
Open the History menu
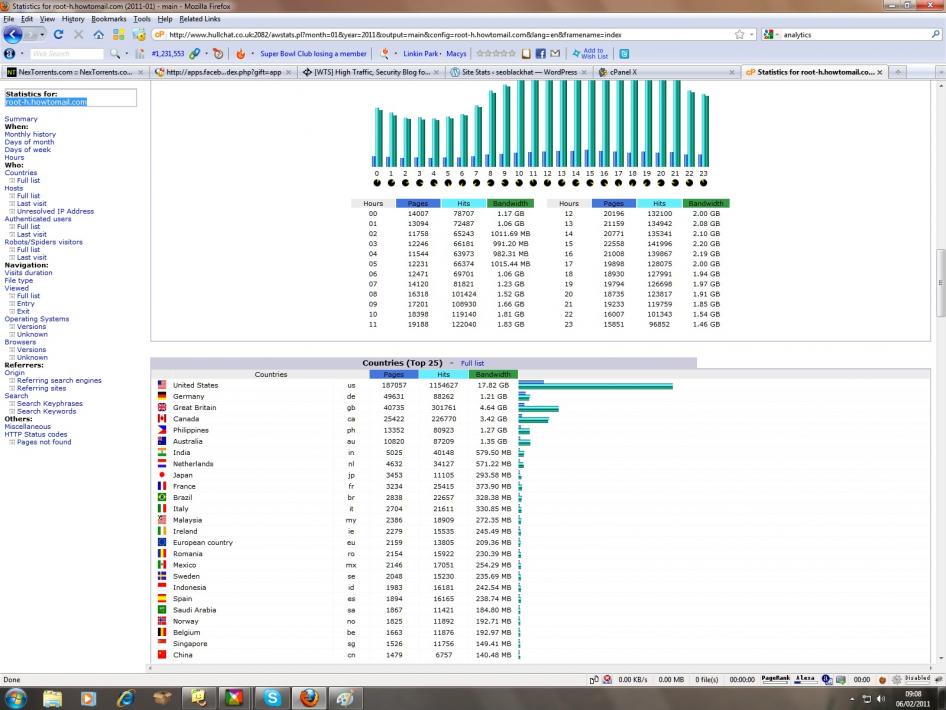click(73, 19)
